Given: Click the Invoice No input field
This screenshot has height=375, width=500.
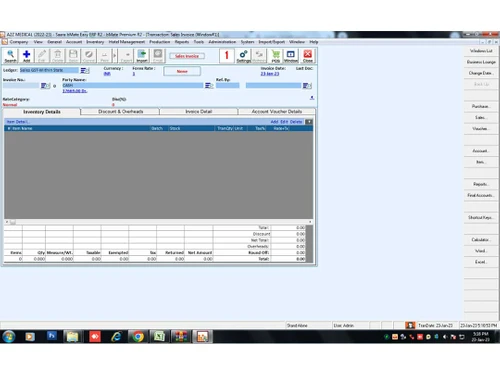Looking at the screenshot, I should [x=21, y=86].
